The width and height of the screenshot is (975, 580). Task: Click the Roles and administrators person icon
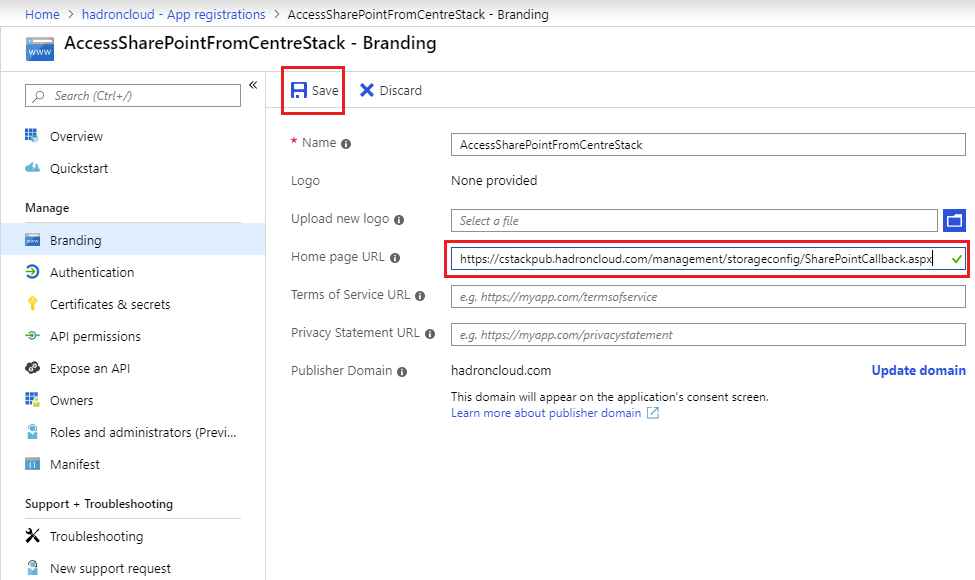coord(32,431)
